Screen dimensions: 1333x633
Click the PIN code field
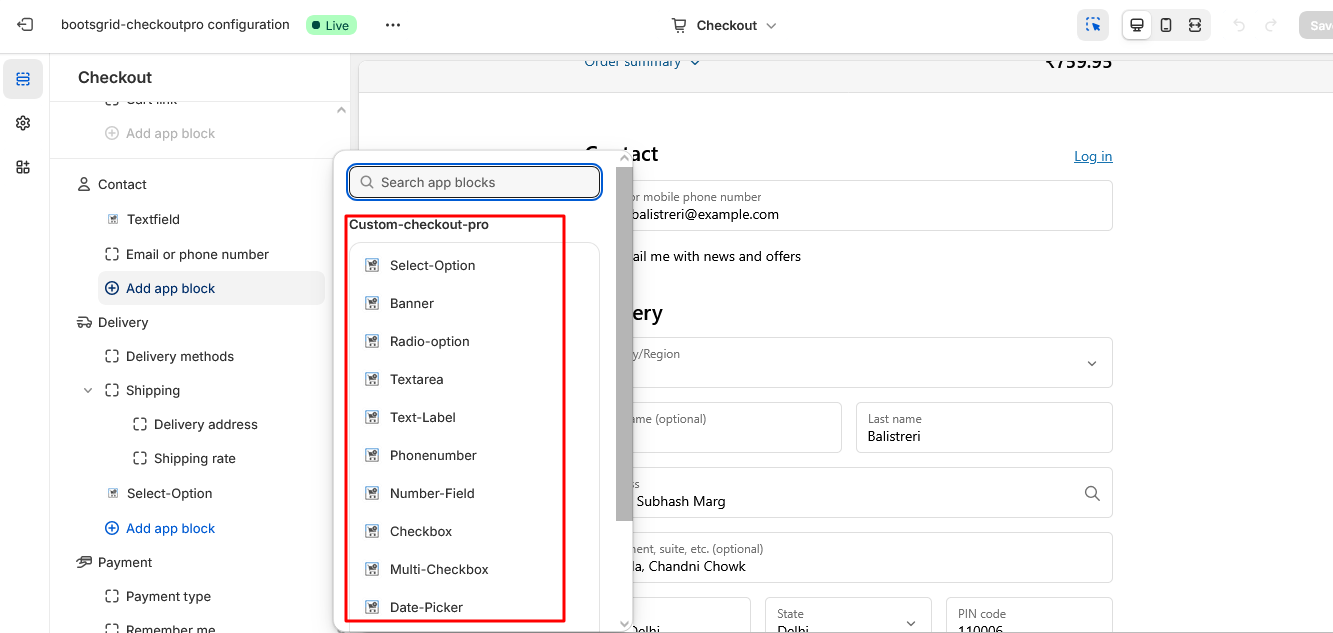[1029, 615]
